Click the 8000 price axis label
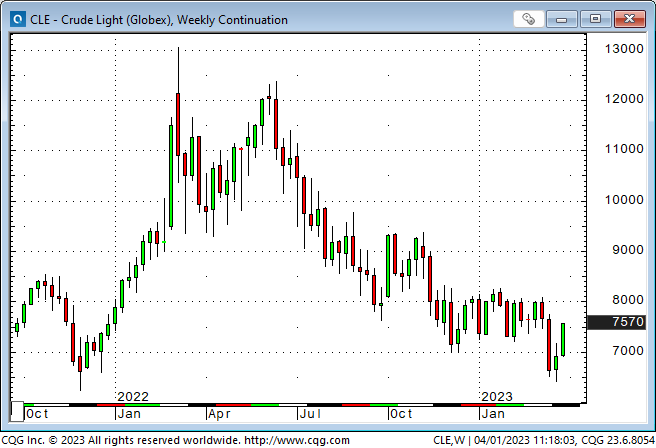This screenshot has width=656, height=448. (x=628, y=300)
